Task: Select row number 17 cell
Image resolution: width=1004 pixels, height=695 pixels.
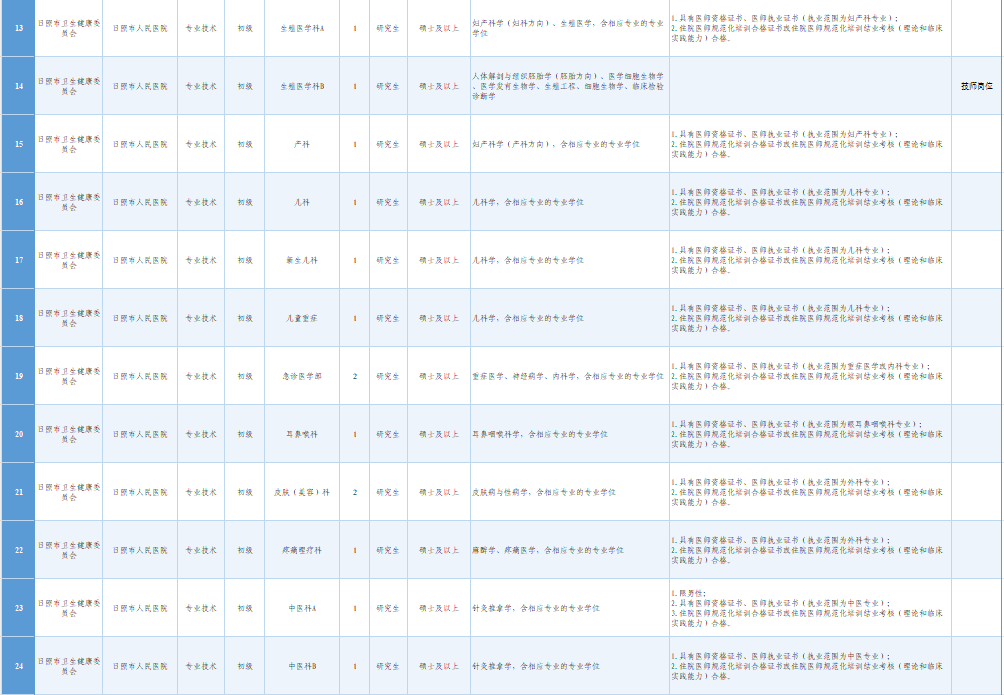Action: pos(19,260)
